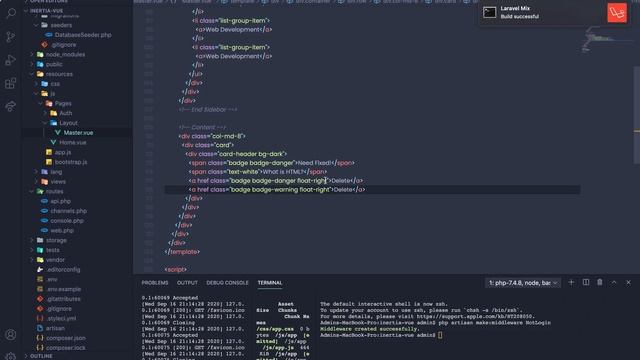This screenshot has width=640, height=360.
Task: Open the Live Share activity bar icon
Action: click(11, 106)
